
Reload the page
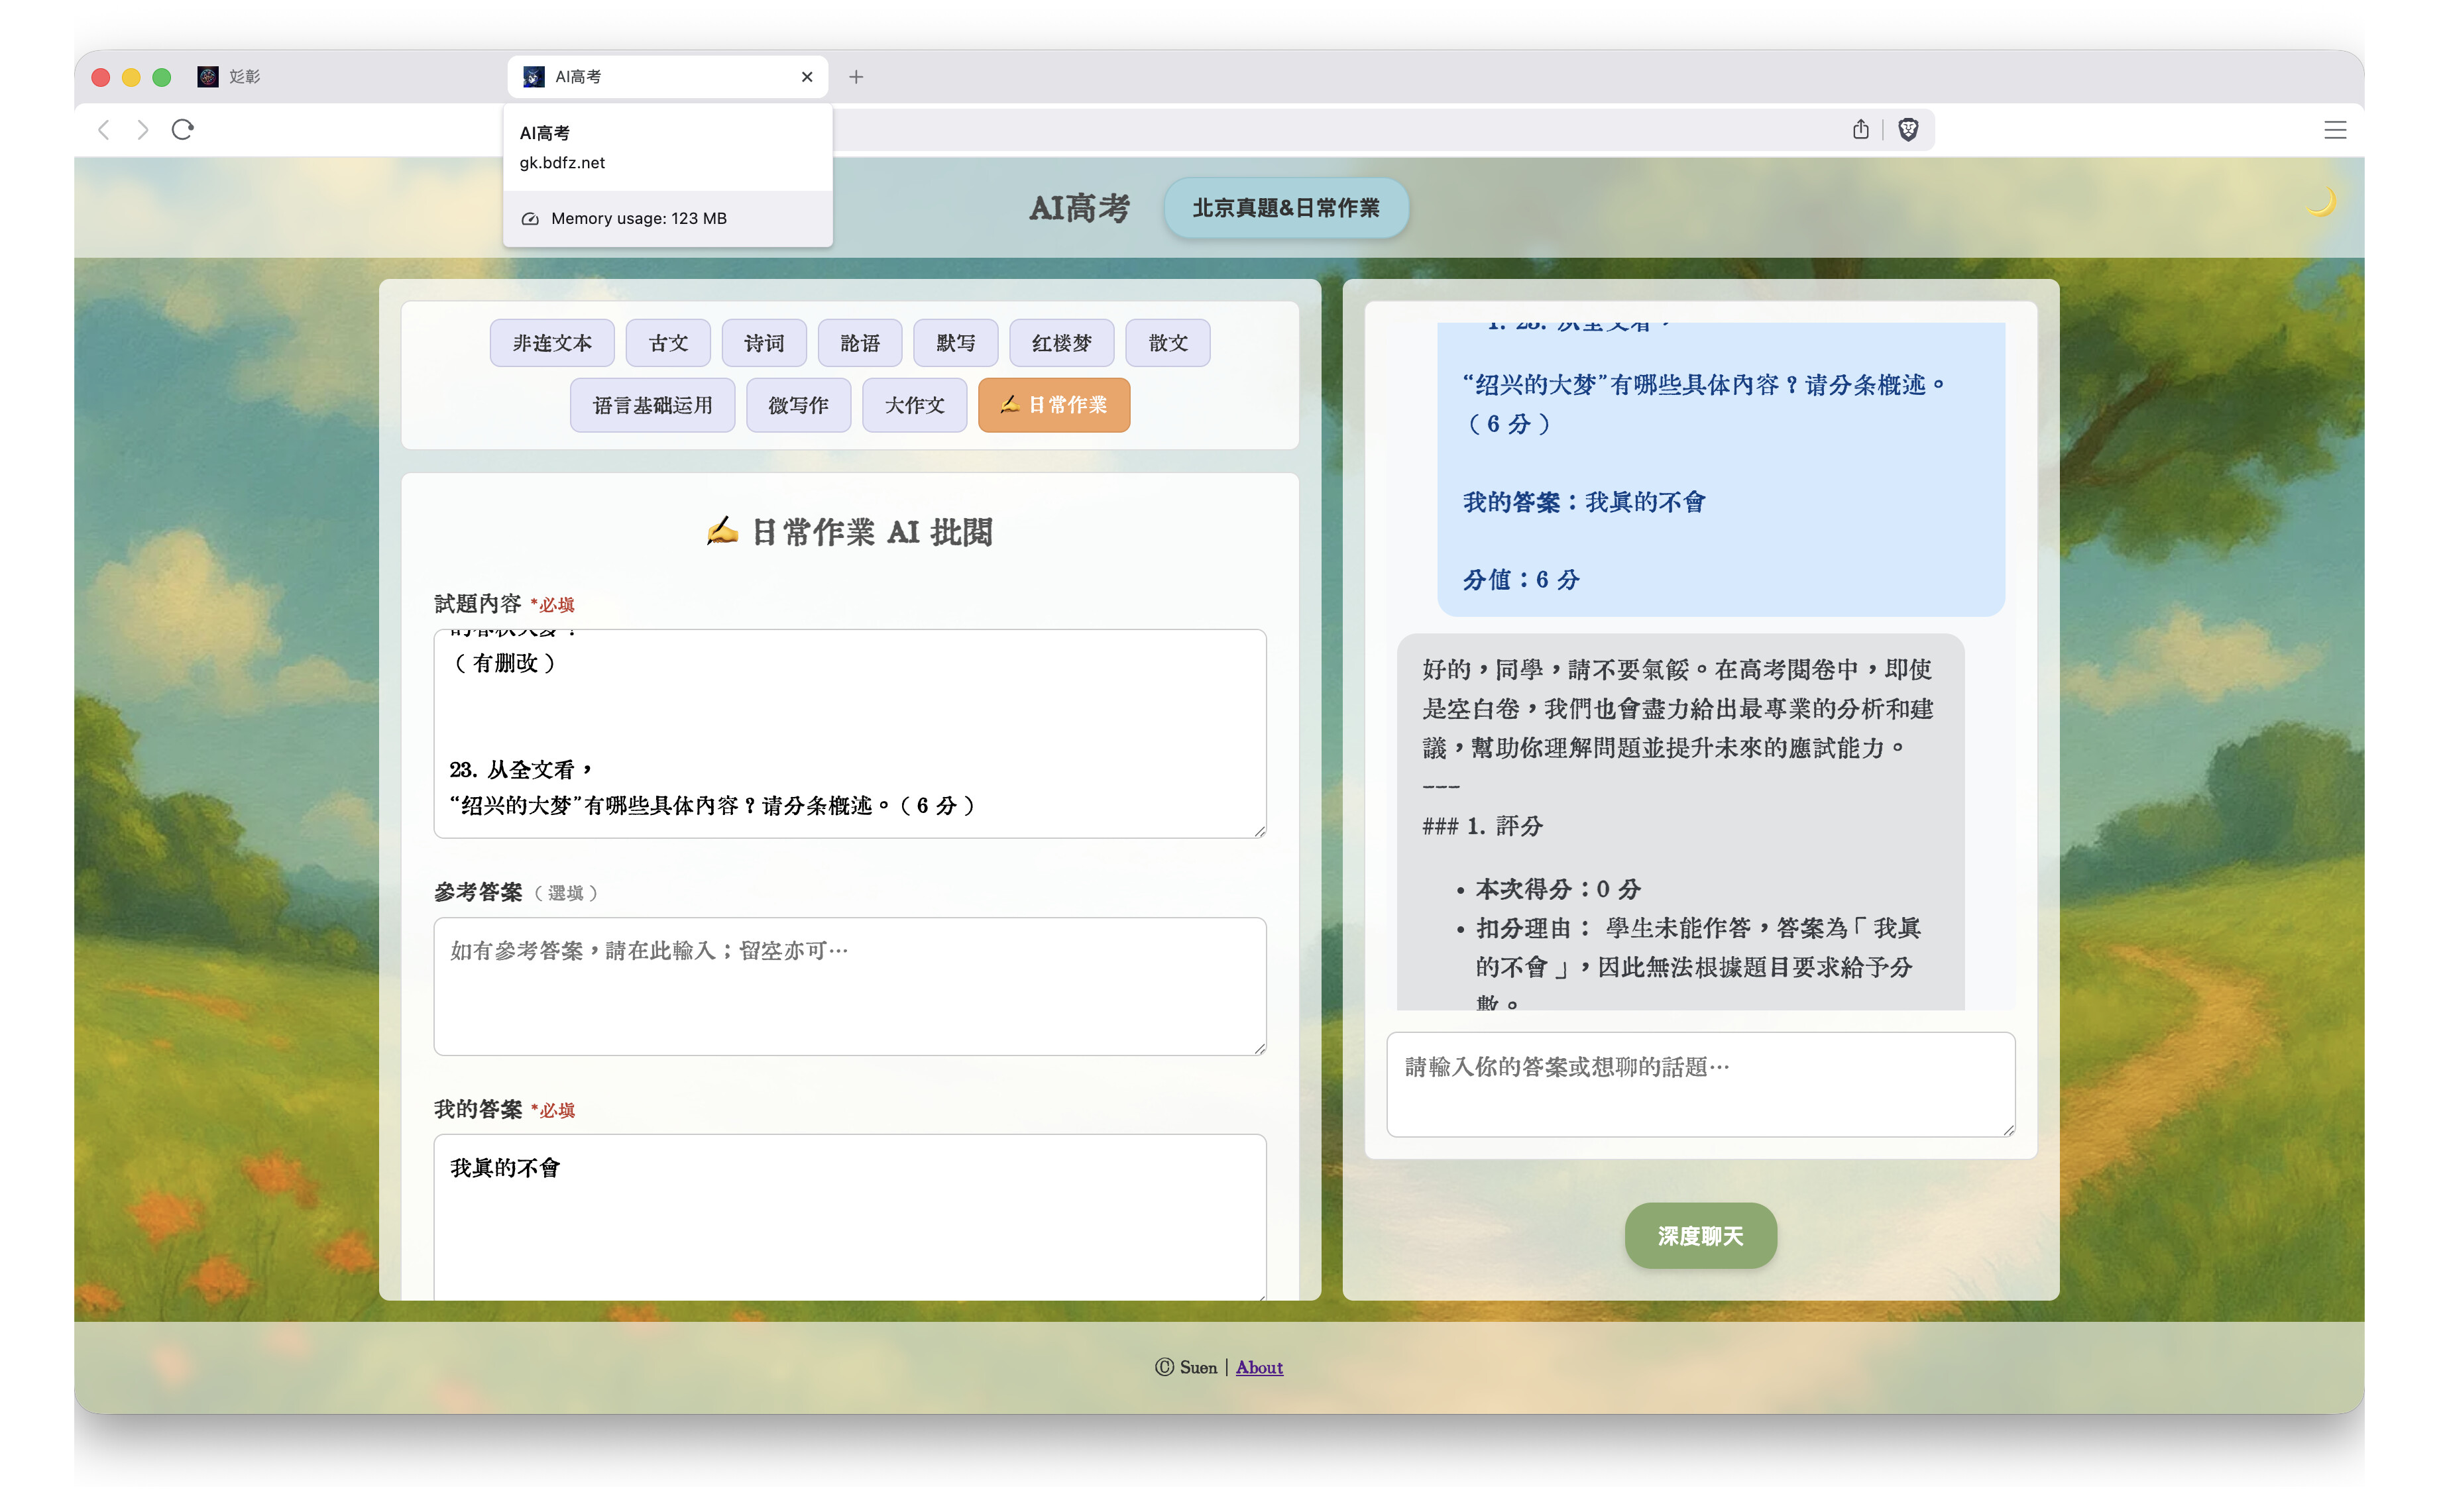pyautogui.click(x=182, y=130)
